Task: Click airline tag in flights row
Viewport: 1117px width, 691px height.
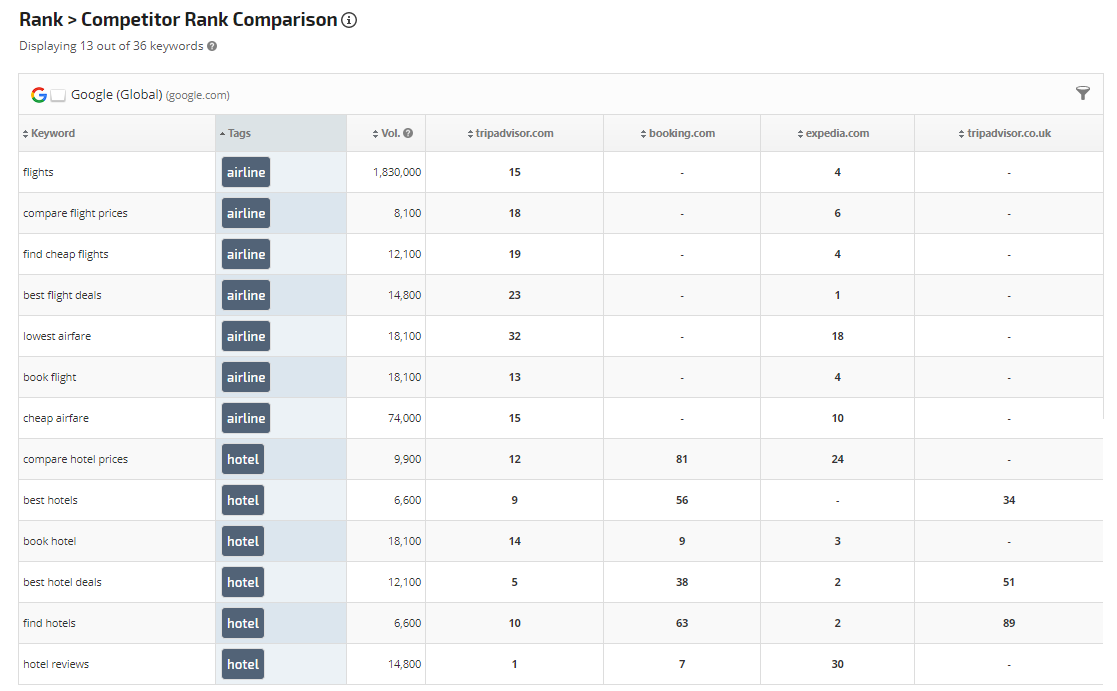Action: pyautogui.click(x=246, y=172)
